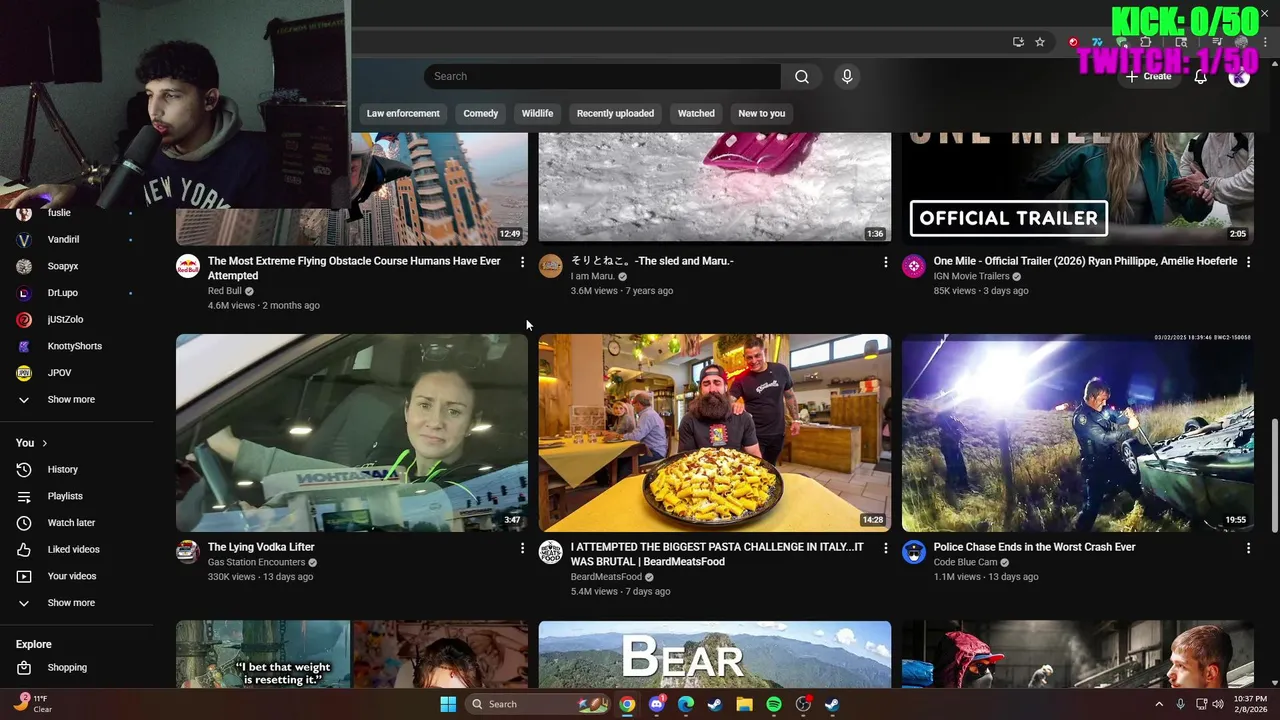Viewport: 1280px width, 720px height.
Task: Open options for Police Chase video
Action: click(1248, 548)
